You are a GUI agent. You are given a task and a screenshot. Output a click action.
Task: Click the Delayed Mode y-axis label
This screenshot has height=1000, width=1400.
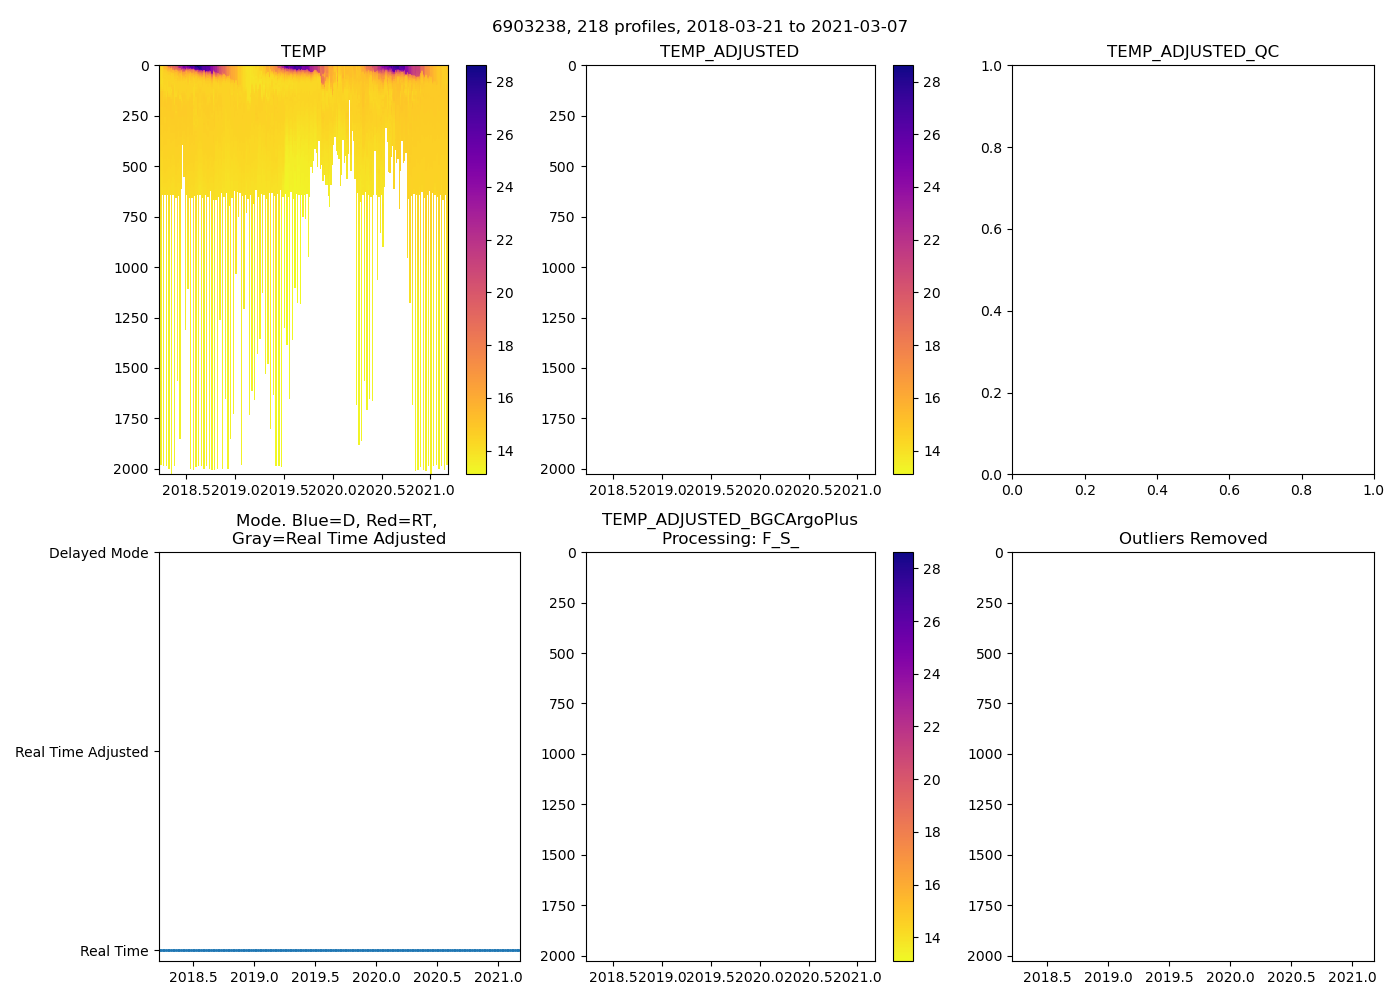(98, 554)
